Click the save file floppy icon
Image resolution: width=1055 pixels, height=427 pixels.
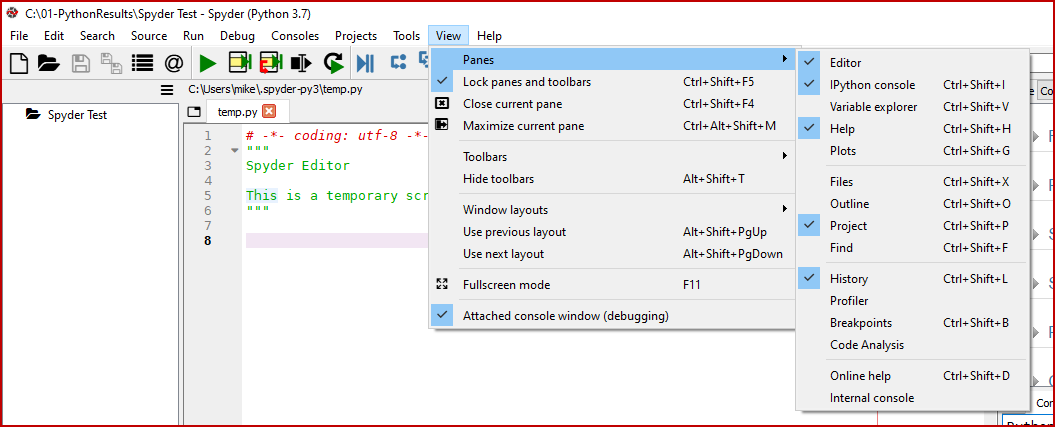point(81,63)
